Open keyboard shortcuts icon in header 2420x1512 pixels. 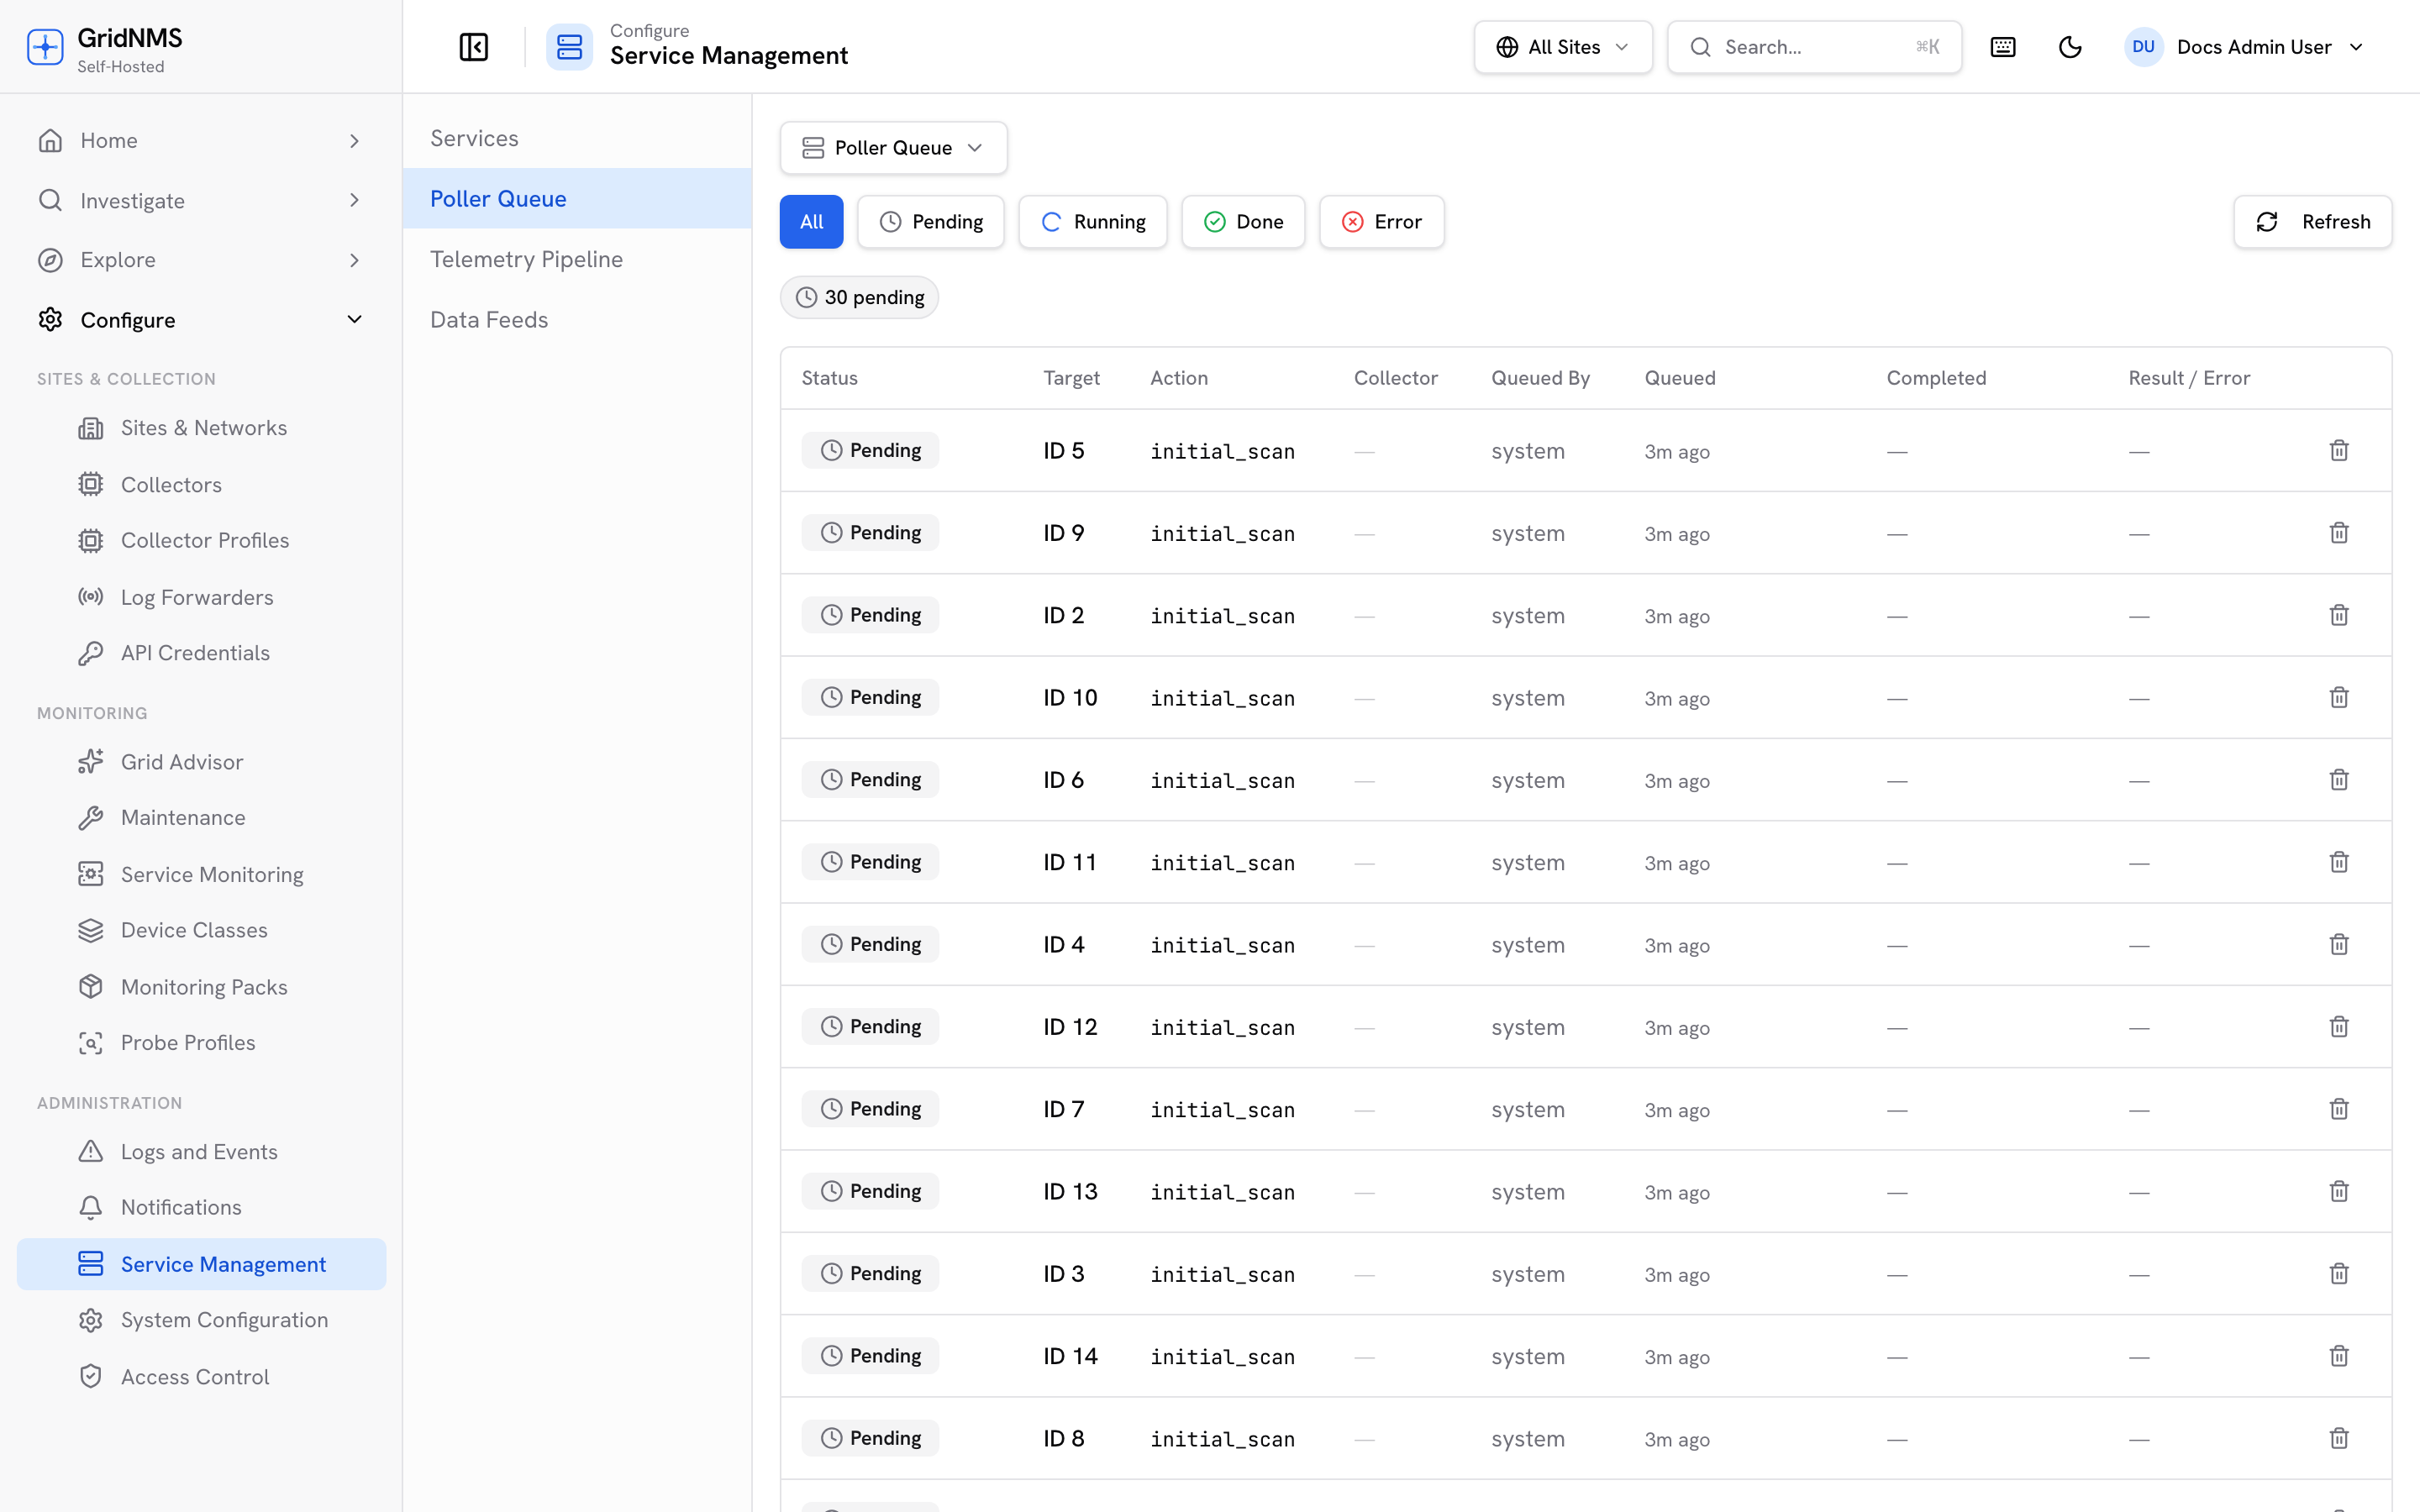[x=2003, y=47]
